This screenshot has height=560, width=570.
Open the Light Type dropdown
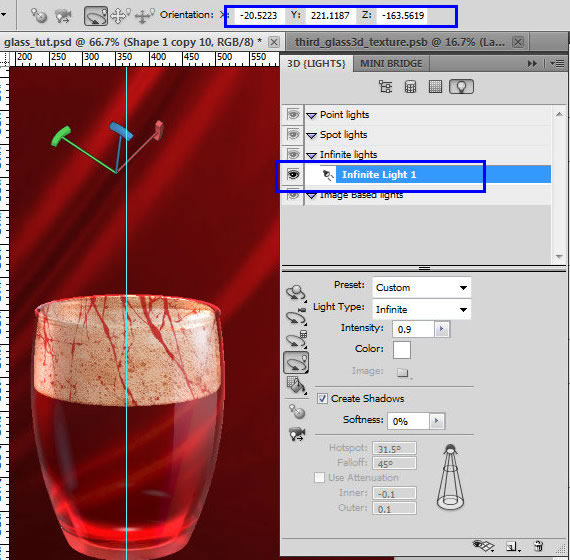pos(422,309)
